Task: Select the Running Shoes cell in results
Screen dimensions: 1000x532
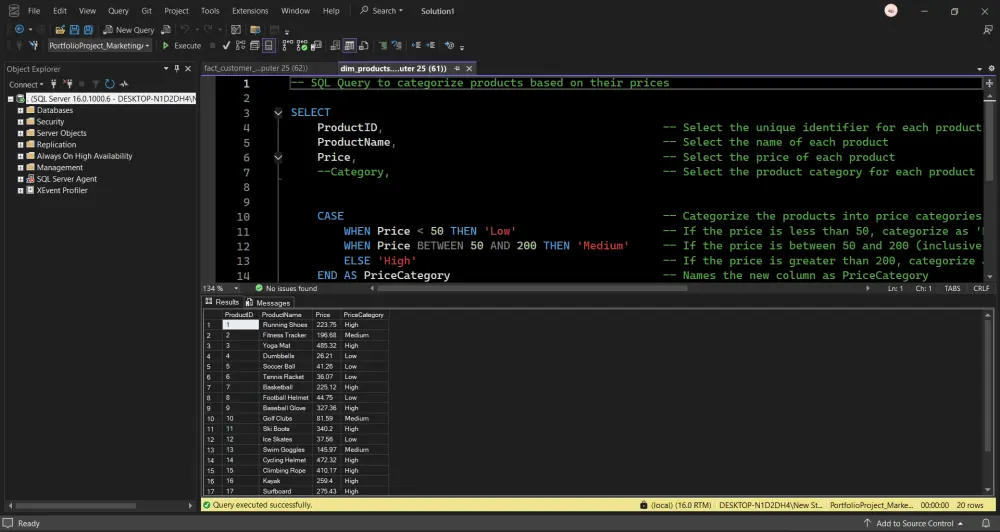Action: pos(285,325)
